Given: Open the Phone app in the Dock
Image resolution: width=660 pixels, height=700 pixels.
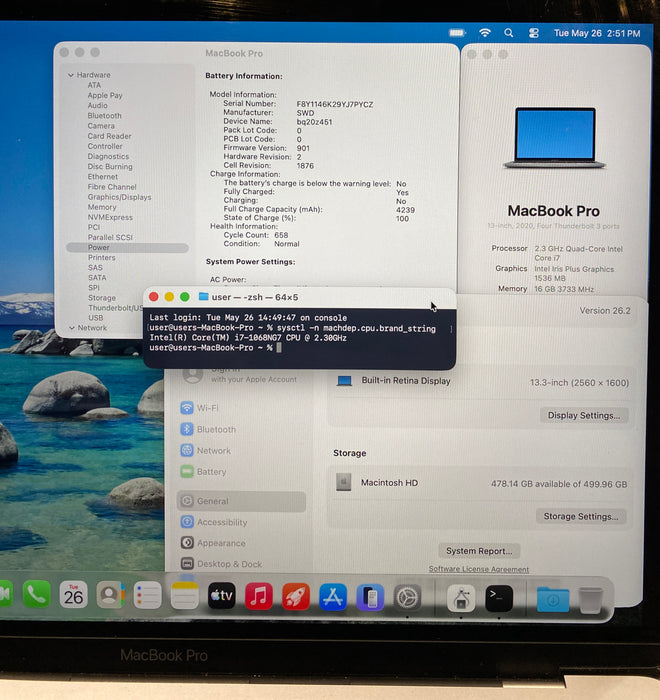Looking at the screenshot, I should click(37, 595).
